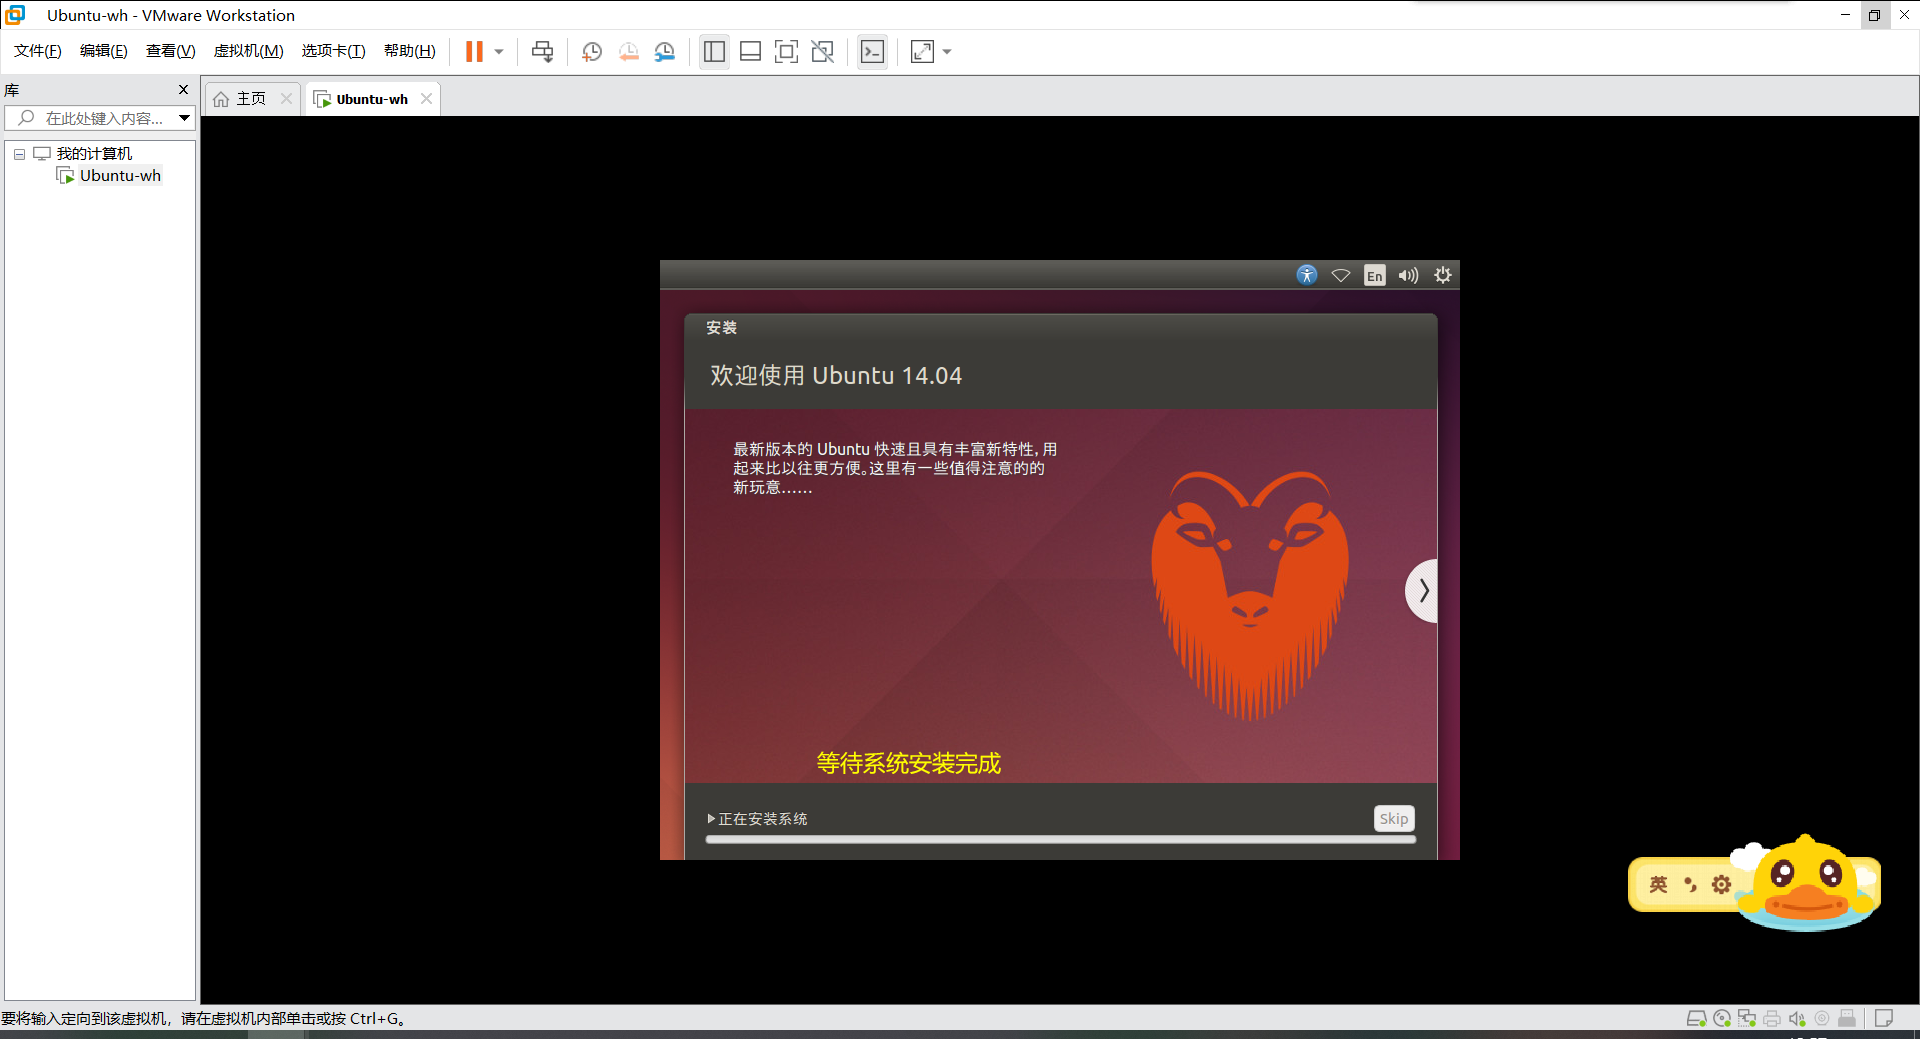Open the input method settings gear

(1721, 885)
